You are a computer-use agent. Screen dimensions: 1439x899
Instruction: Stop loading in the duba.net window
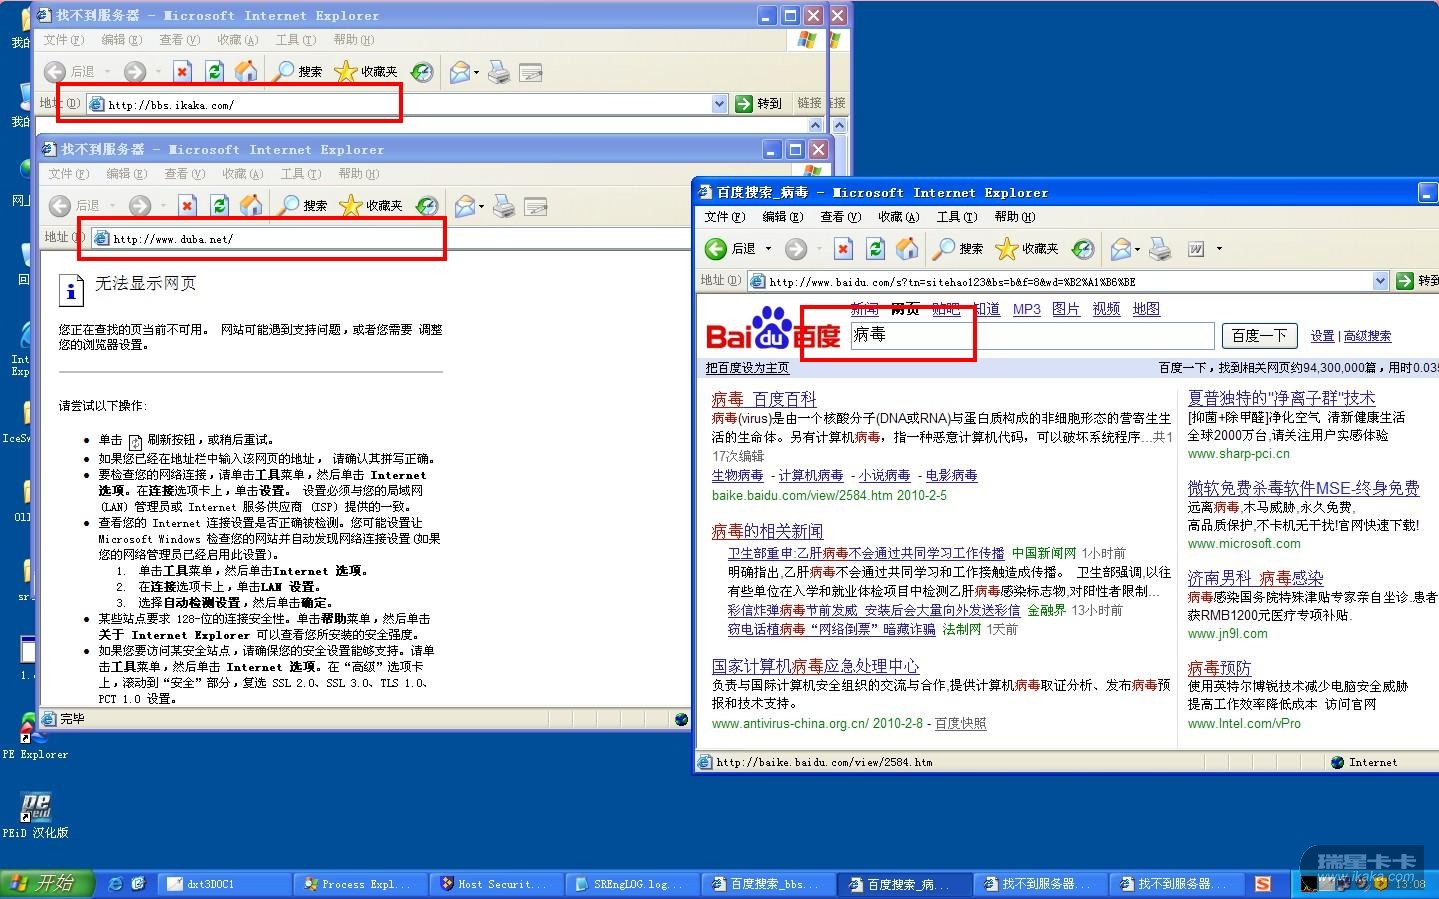pyautogui.click(x=187, y=206)
